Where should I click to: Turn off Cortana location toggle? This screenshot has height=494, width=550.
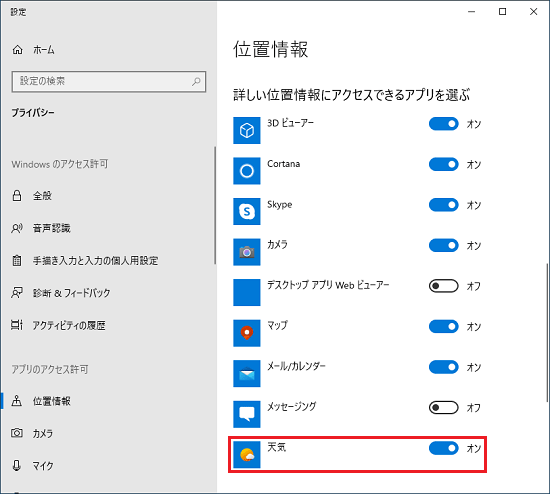click(443, 164)
